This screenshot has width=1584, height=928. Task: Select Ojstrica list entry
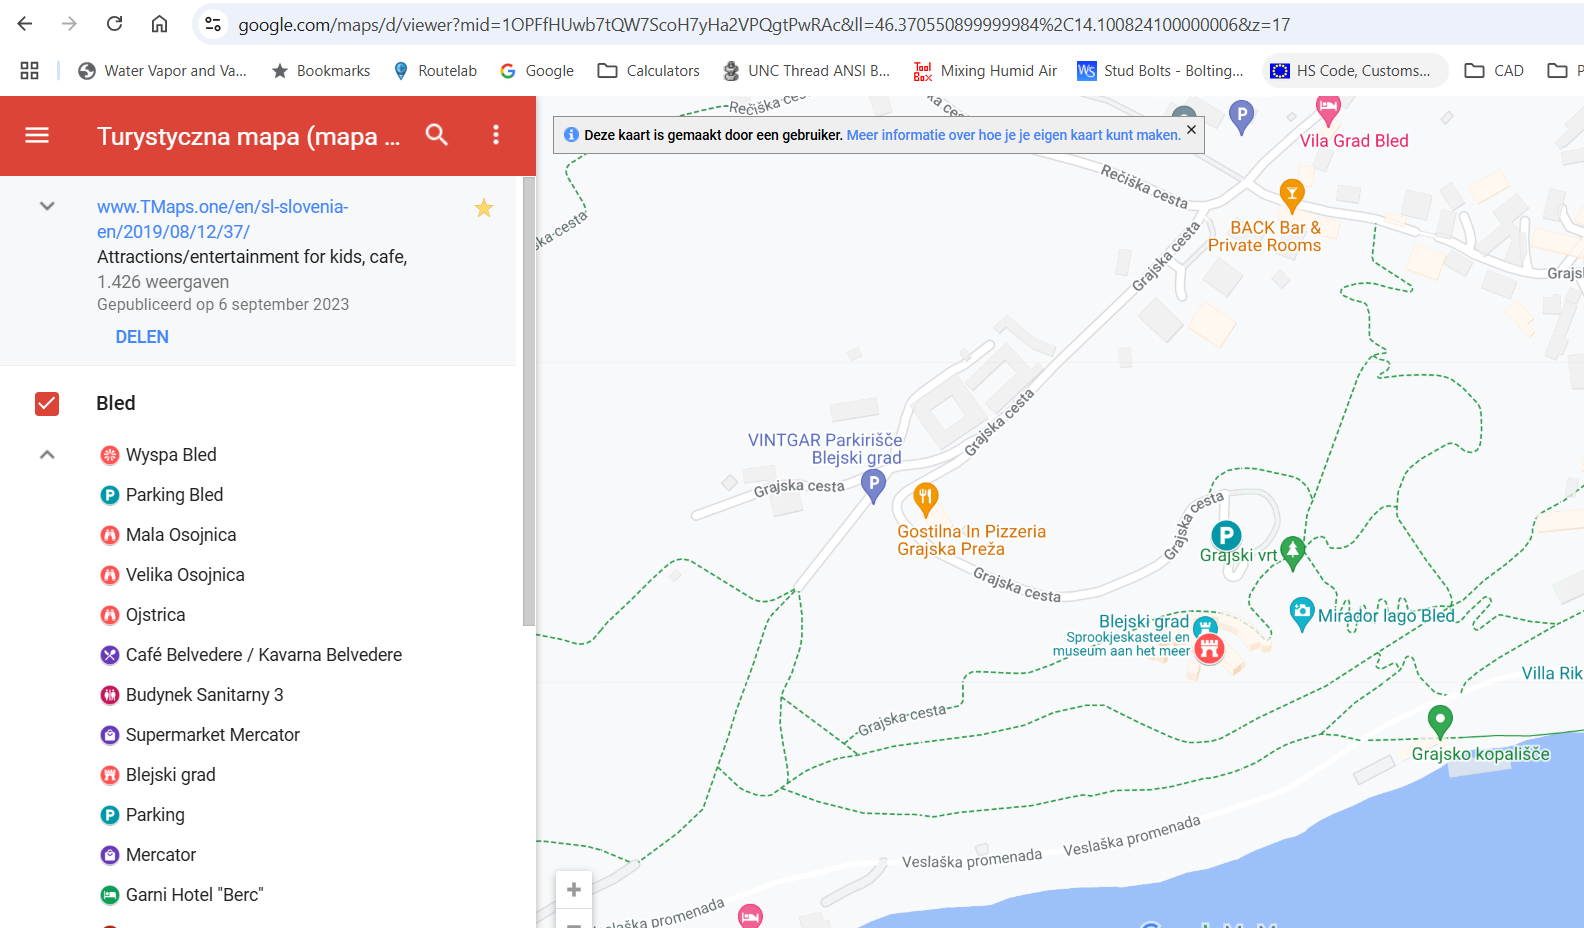(x=155, y=615)
